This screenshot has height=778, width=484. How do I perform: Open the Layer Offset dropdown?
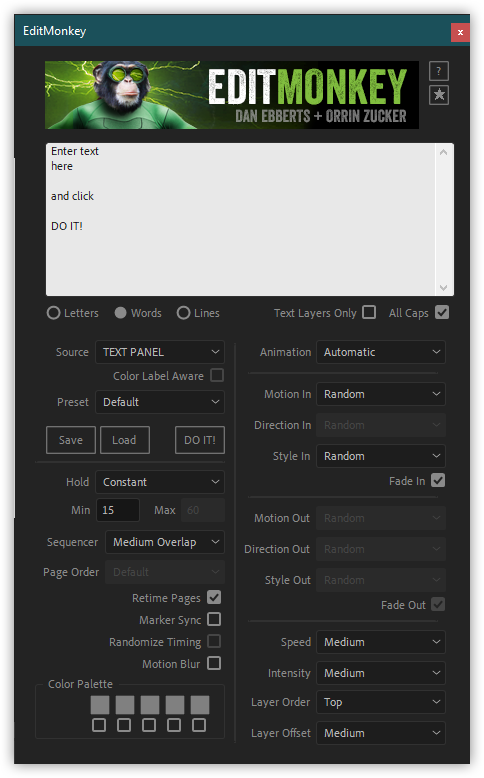[x=381, y=733]
